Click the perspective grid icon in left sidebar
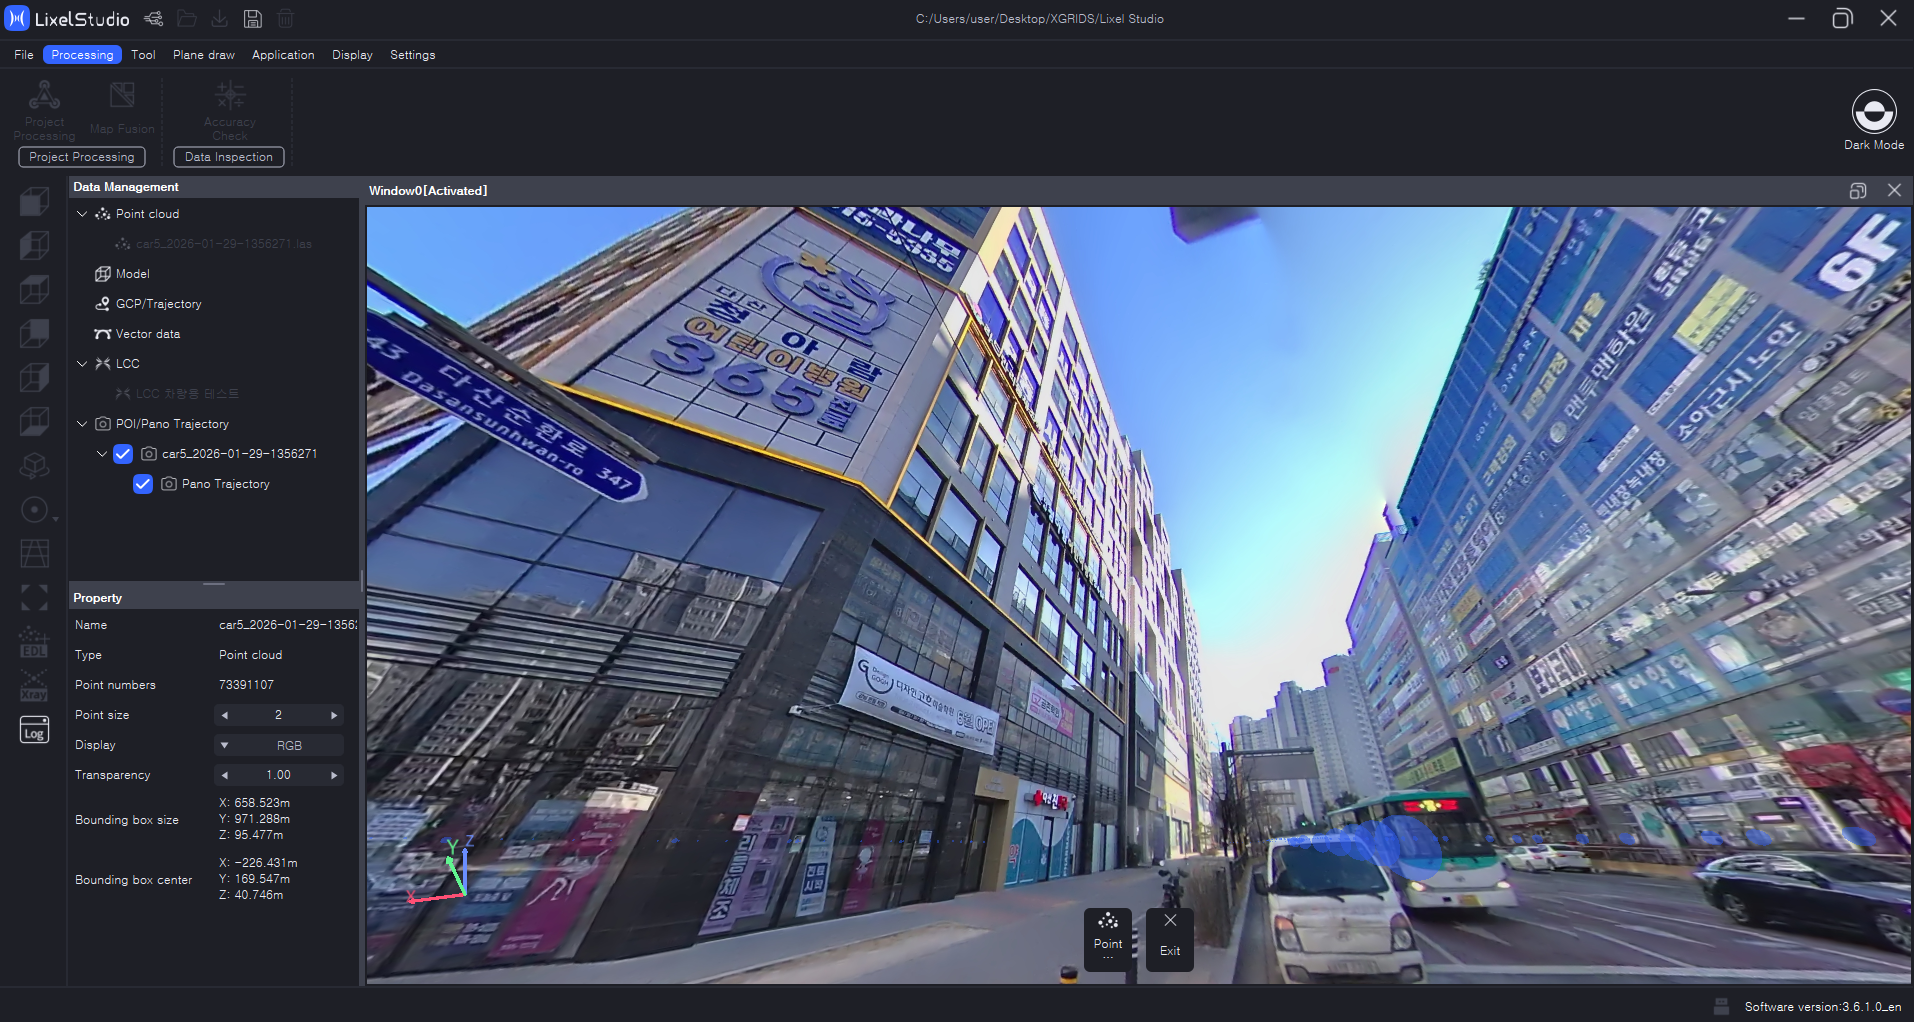Screen dimensions: 1914x1022 point(35,553)
